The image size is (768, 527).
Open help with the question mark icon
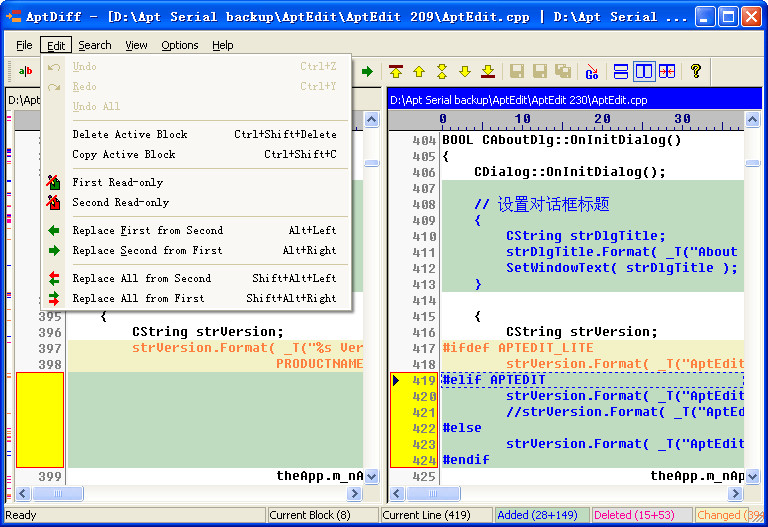(696, 72)
